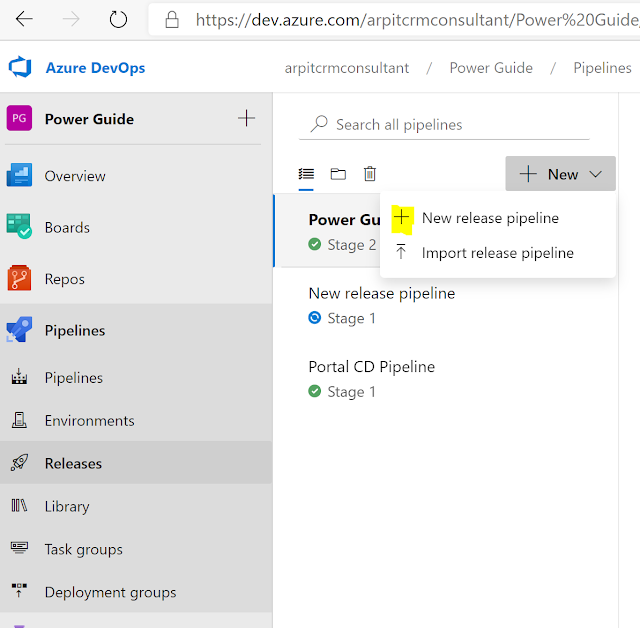Click the Deployment groups icon
Image resolution: width=640 pixels, height=628 pixels.
point(19,591)
